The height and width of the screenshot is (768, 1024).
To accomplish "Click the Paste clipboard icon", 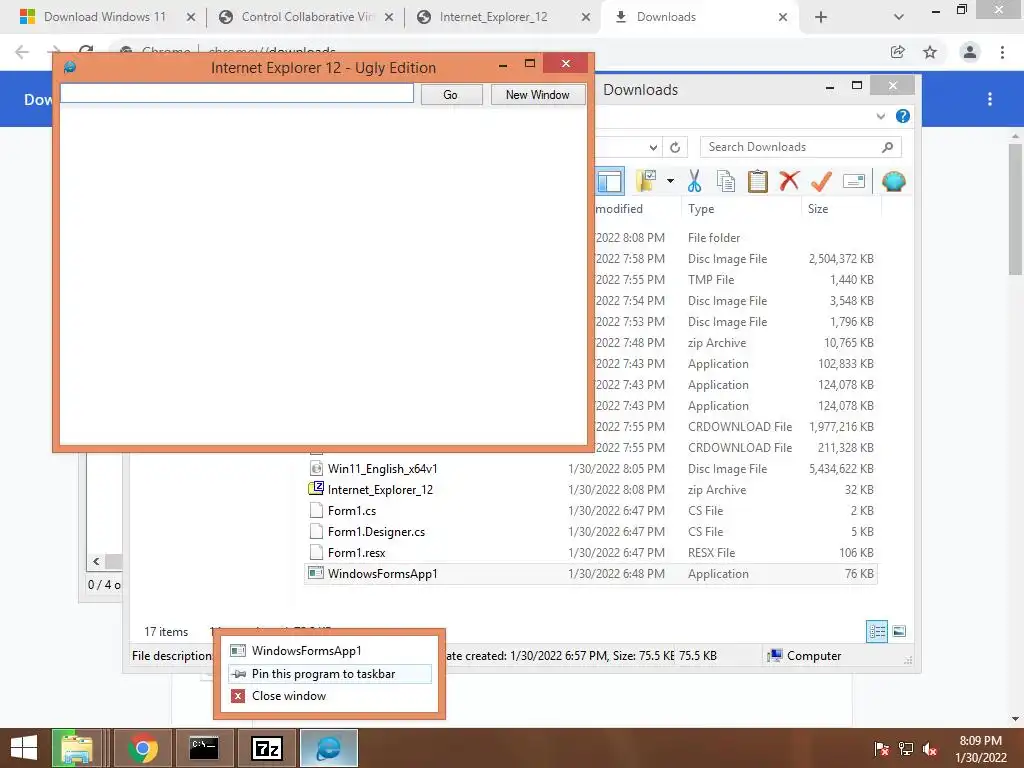I will point(758,181).
